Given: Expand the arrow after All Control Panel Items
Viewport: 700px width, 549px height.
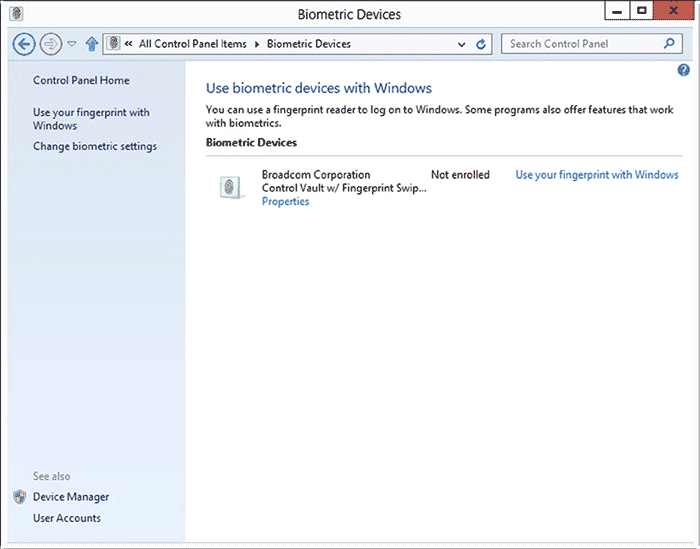Looking at the screenshot, I should (257, 44).
